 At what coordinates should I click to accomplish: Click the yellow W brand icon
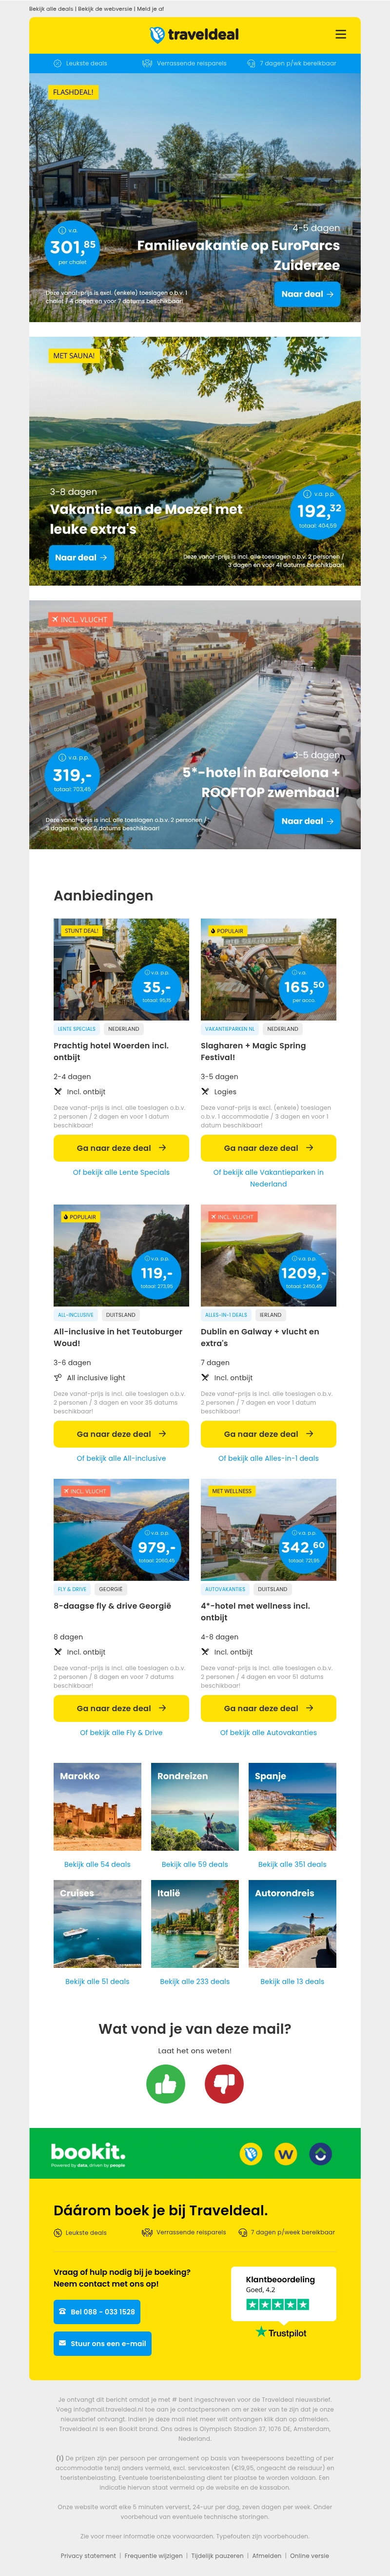pyautogui.click(x=286, y=2153)
